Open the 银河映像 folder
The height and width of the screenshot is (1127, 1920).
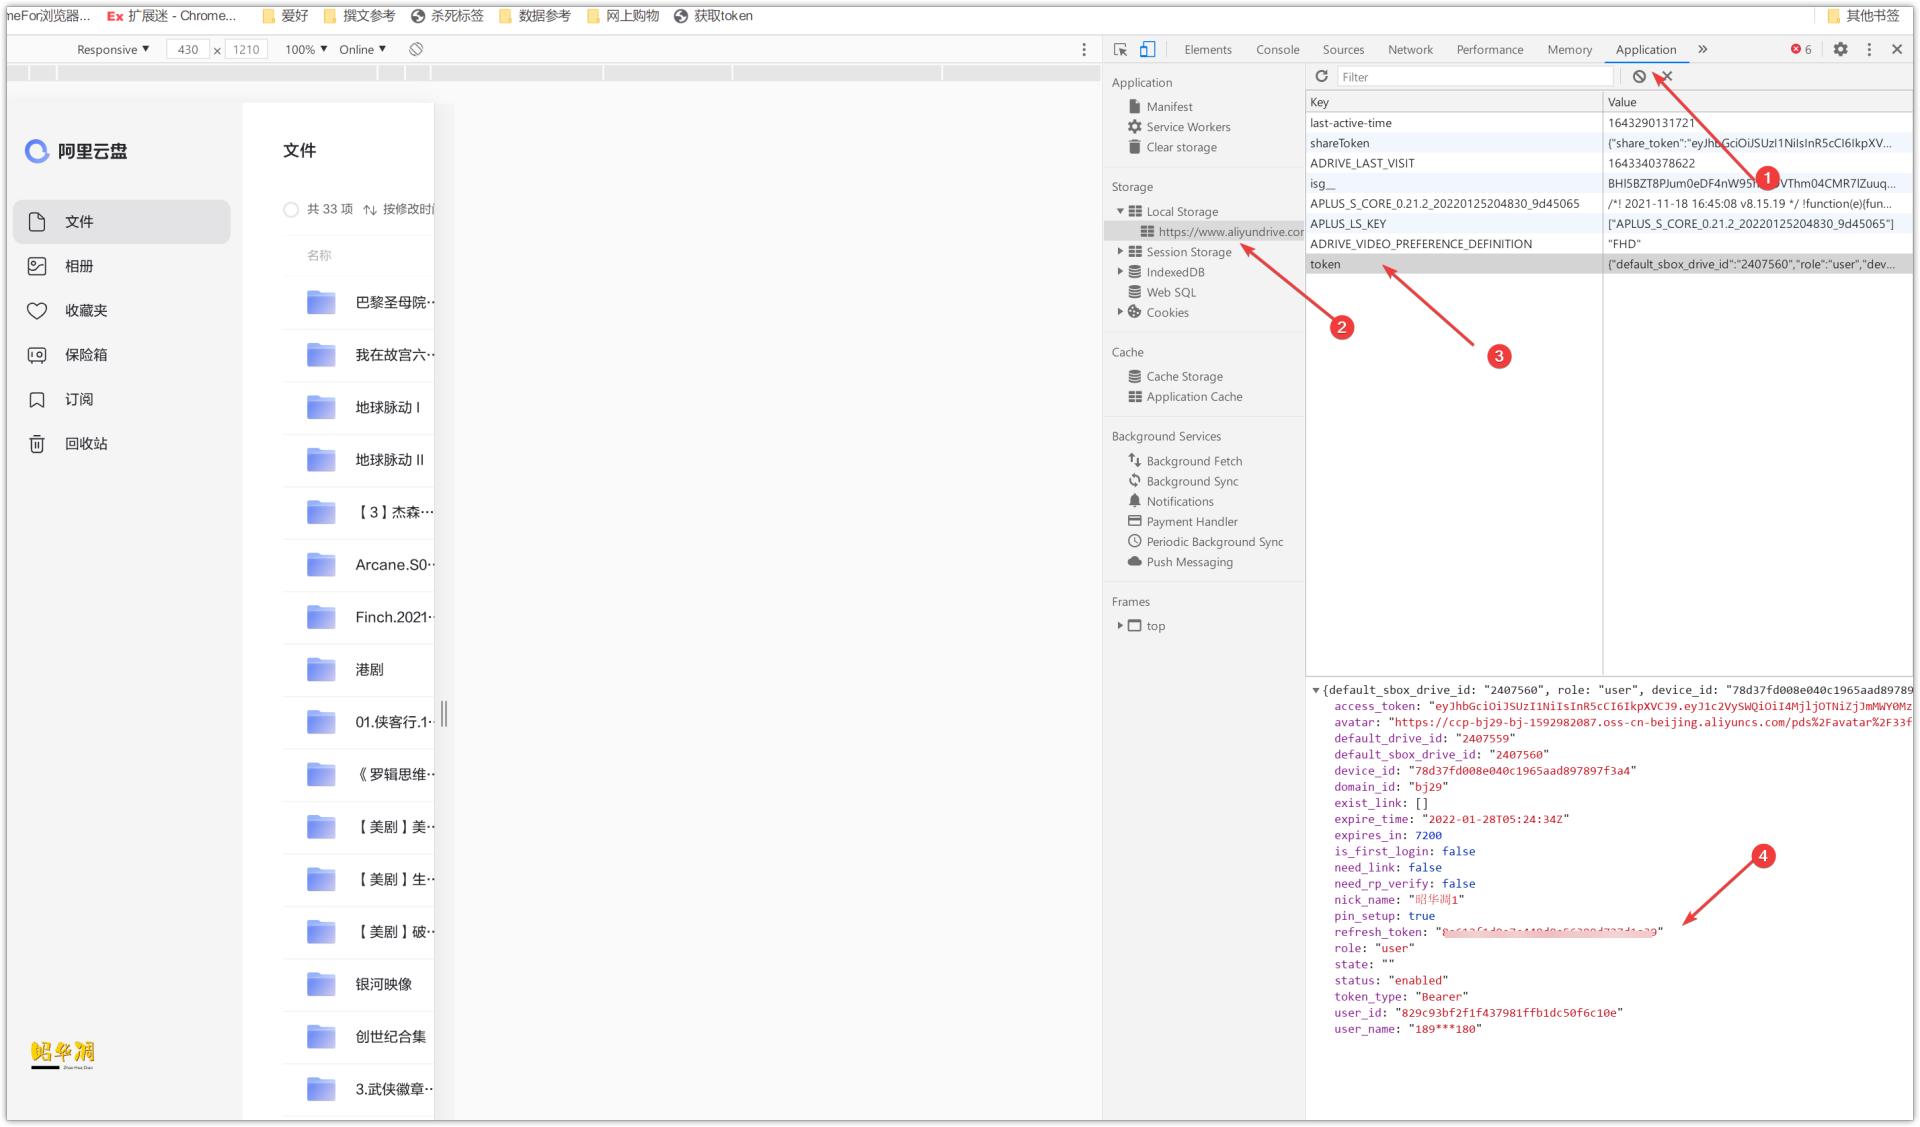tap(359, 984)
